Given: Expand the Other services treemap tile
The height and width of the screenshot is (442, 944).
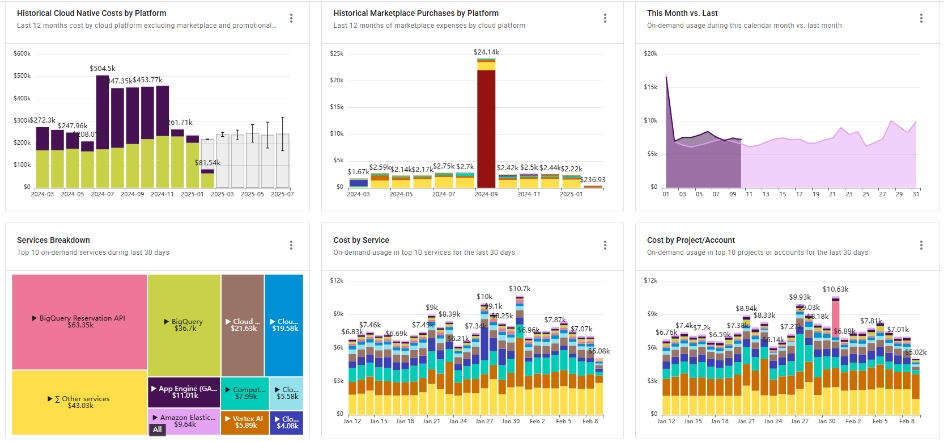Looking at the screenshot, I should click(x=78, y=400).
